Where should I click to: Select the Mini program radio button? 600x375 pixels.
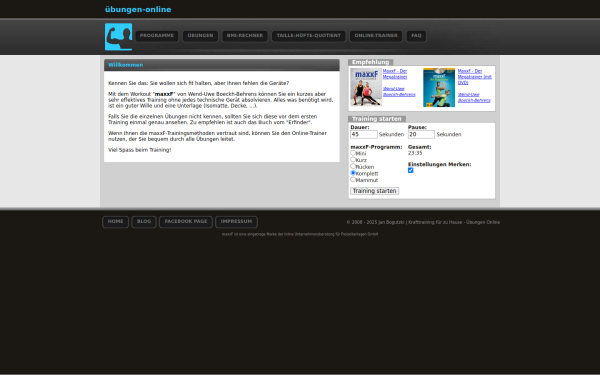[x=353, y=153]
